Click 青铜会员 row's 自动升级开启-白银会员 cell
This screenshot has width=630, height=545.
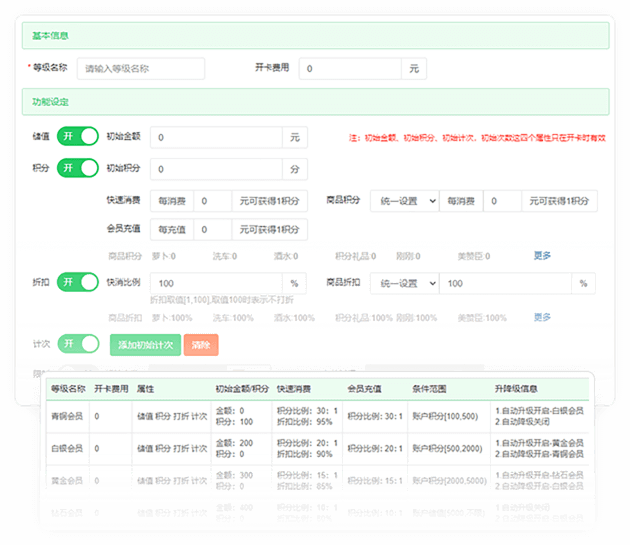pos(539,410)
